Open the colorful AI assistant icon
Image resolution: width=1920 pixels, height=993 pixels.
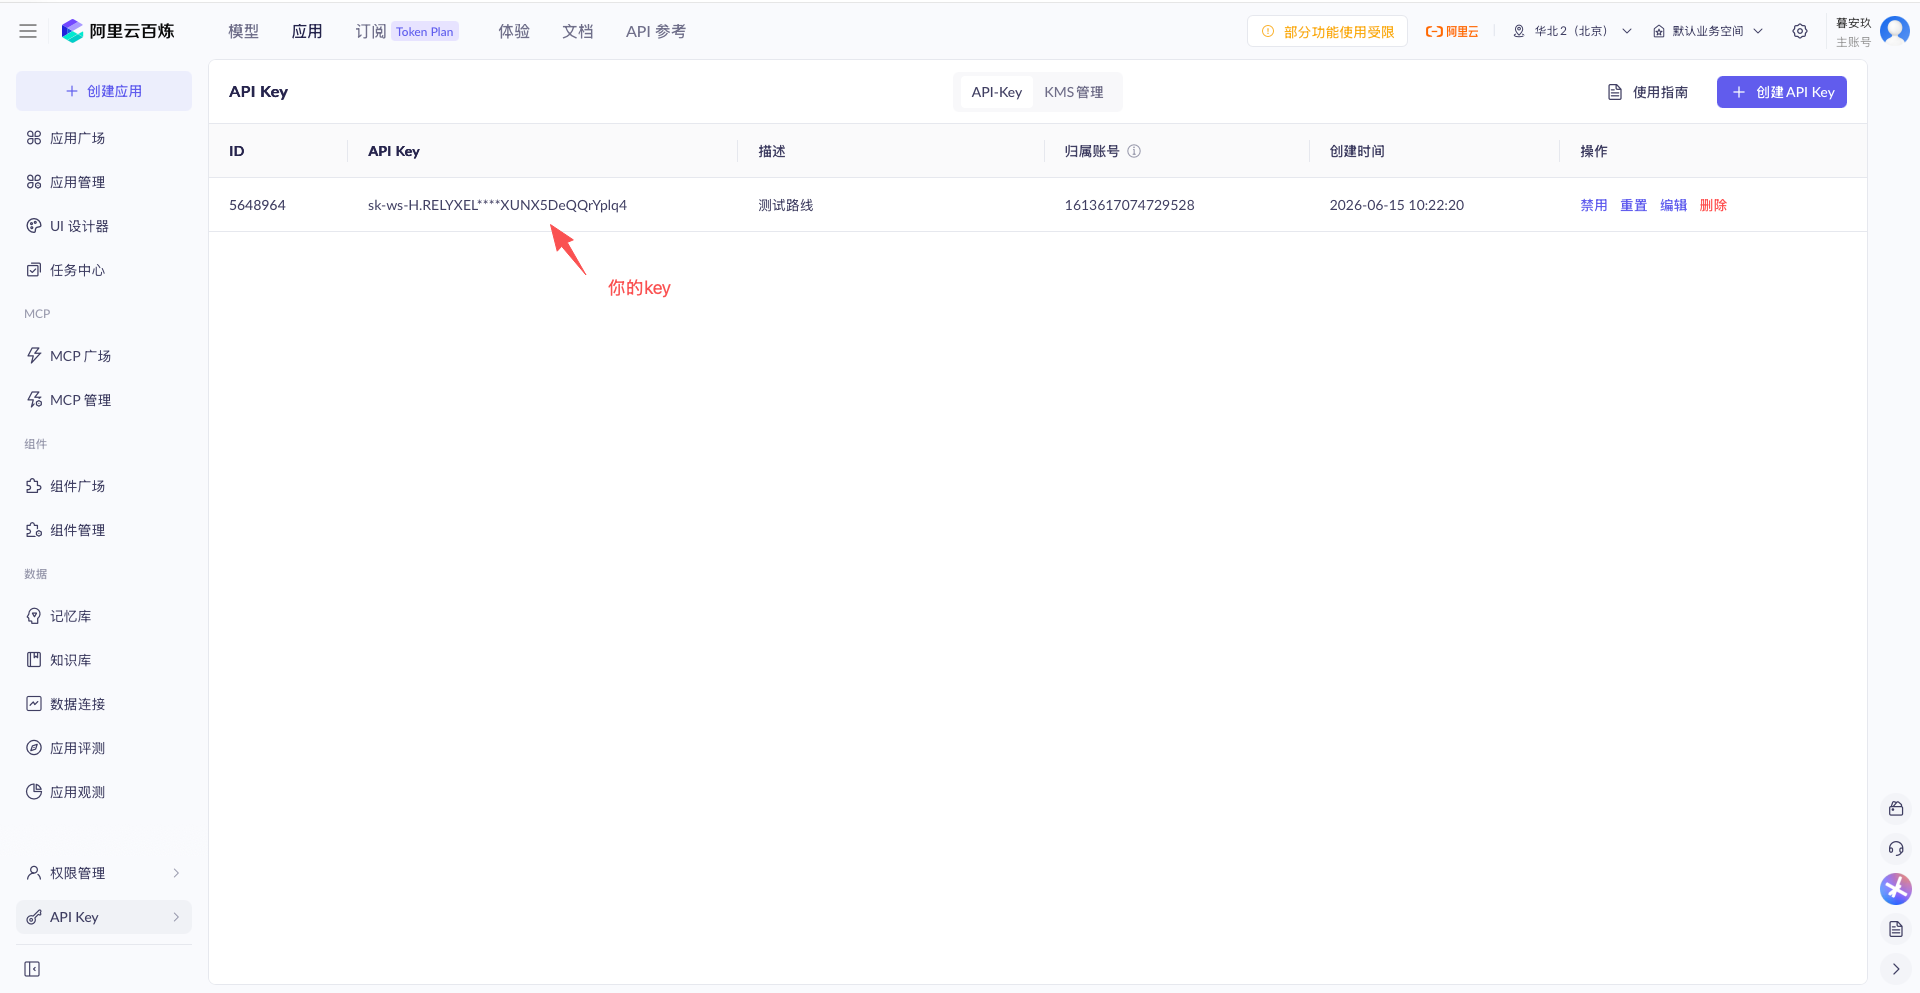(x=1896, y=889)
